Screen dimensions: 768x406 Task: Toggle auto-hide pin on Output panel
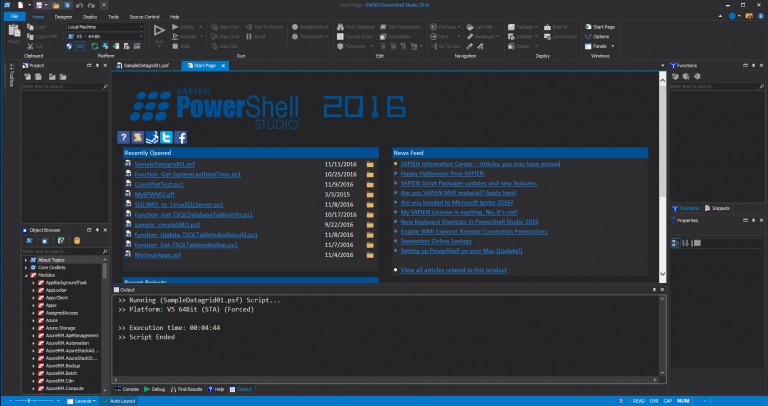point(654,289)
